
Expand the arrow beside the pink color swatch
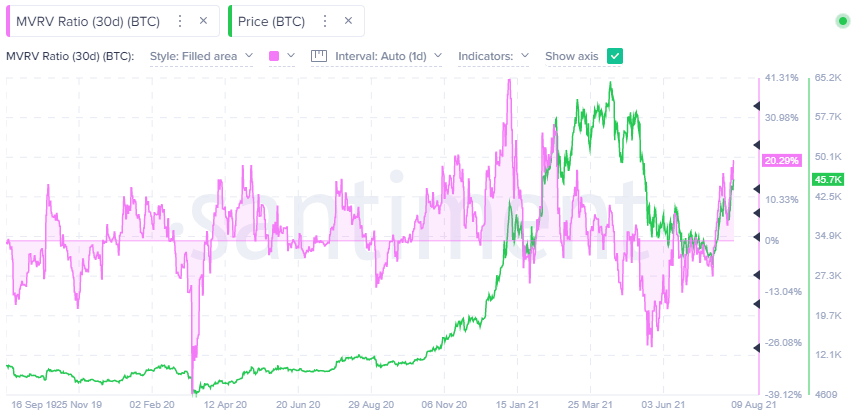(x=291, y=56)
